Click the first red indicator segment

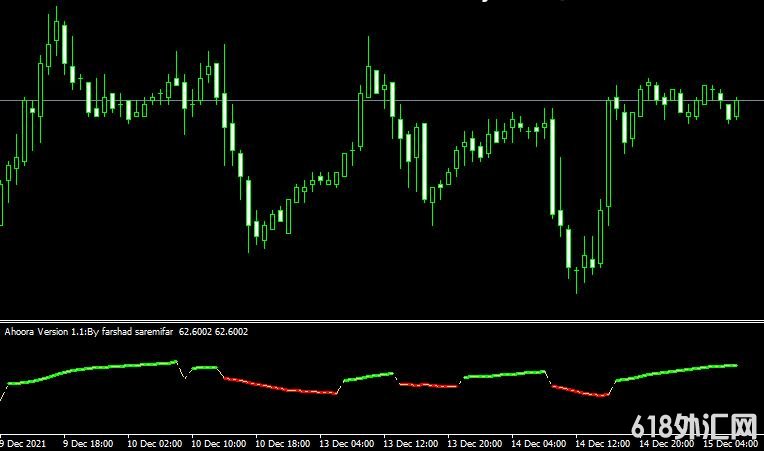[x=280, y=388]
